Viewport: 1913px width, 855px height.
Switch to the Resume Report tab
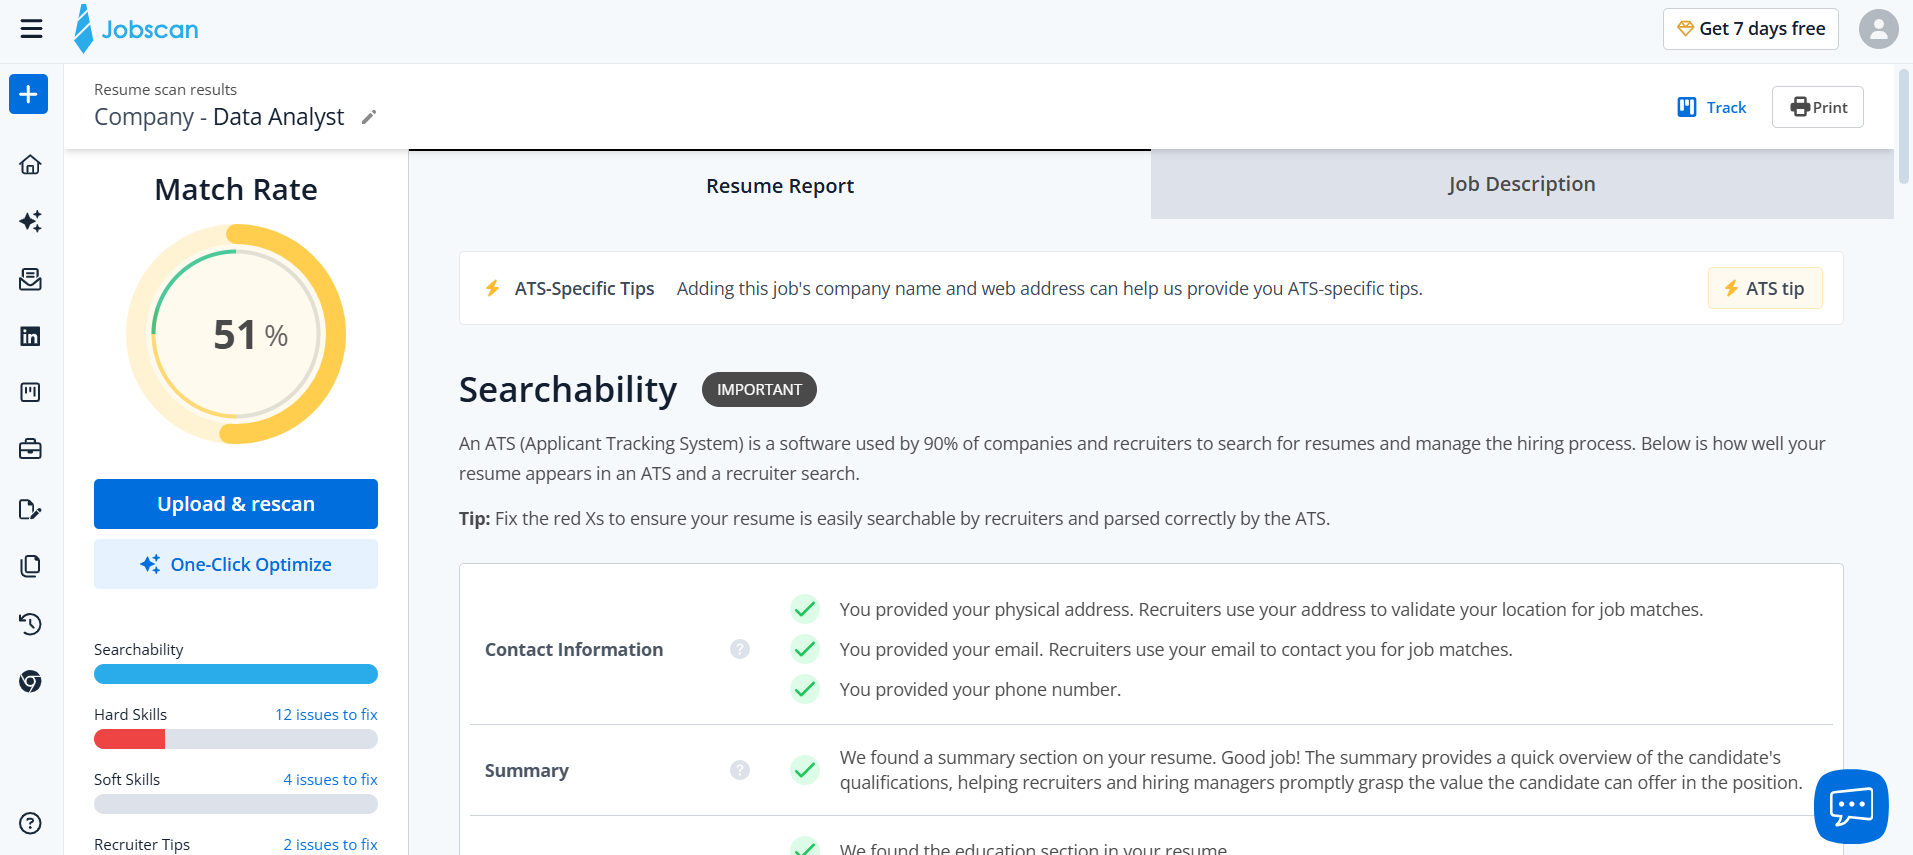click(x=780, y=185)
